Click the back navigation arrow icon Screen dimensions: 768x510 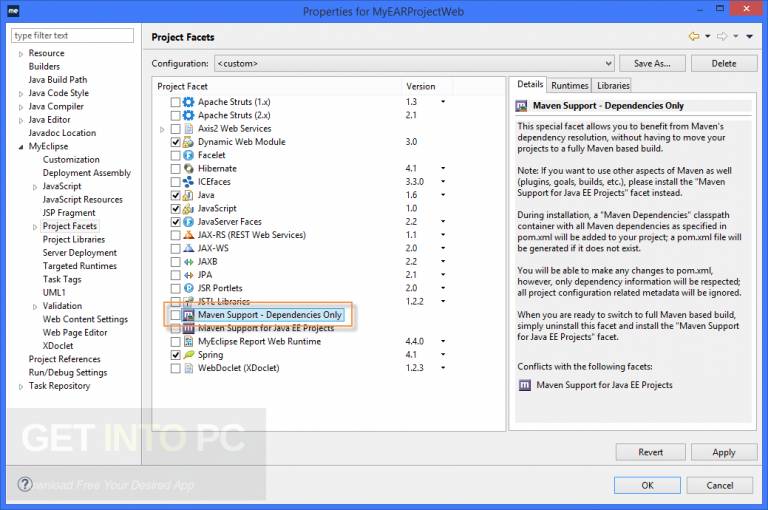tap(694, 36)
